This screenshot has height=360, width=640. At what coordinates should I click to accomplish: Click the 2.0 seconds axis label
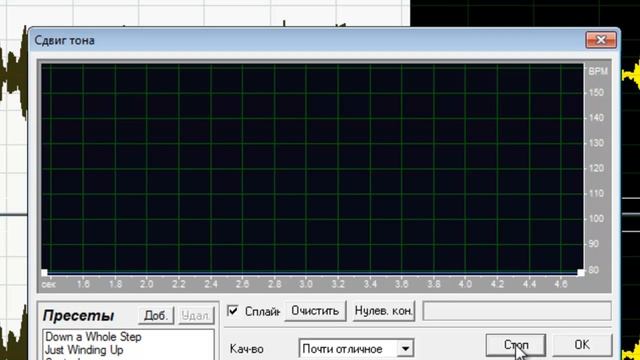pos(147,284)
